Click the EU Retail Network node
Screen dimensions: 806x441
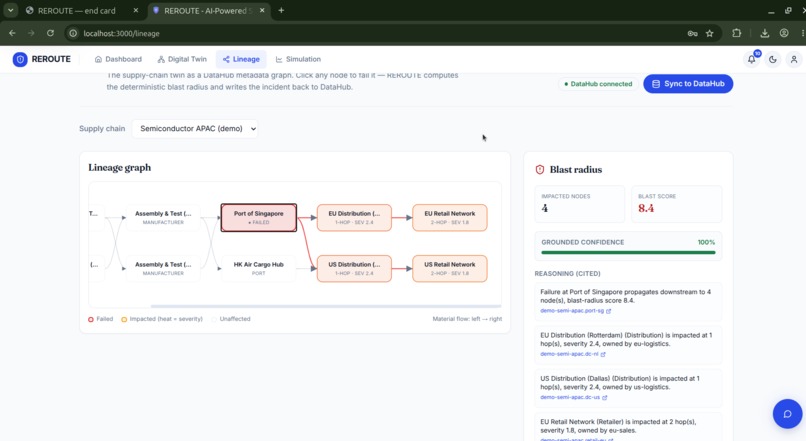[450, 217]
